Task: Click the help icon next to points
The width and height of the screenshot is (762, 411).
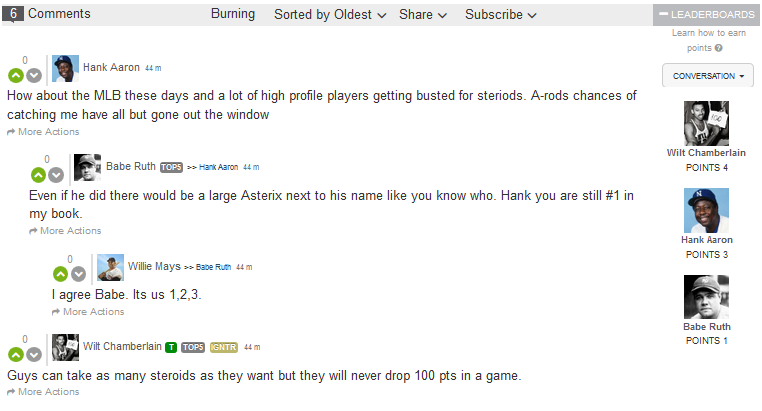Action: pyautogui.click(x=719, y=48)
